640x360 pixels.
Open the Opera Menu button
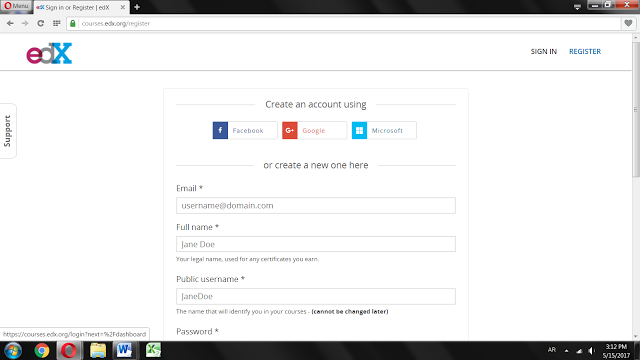[16, 6]
